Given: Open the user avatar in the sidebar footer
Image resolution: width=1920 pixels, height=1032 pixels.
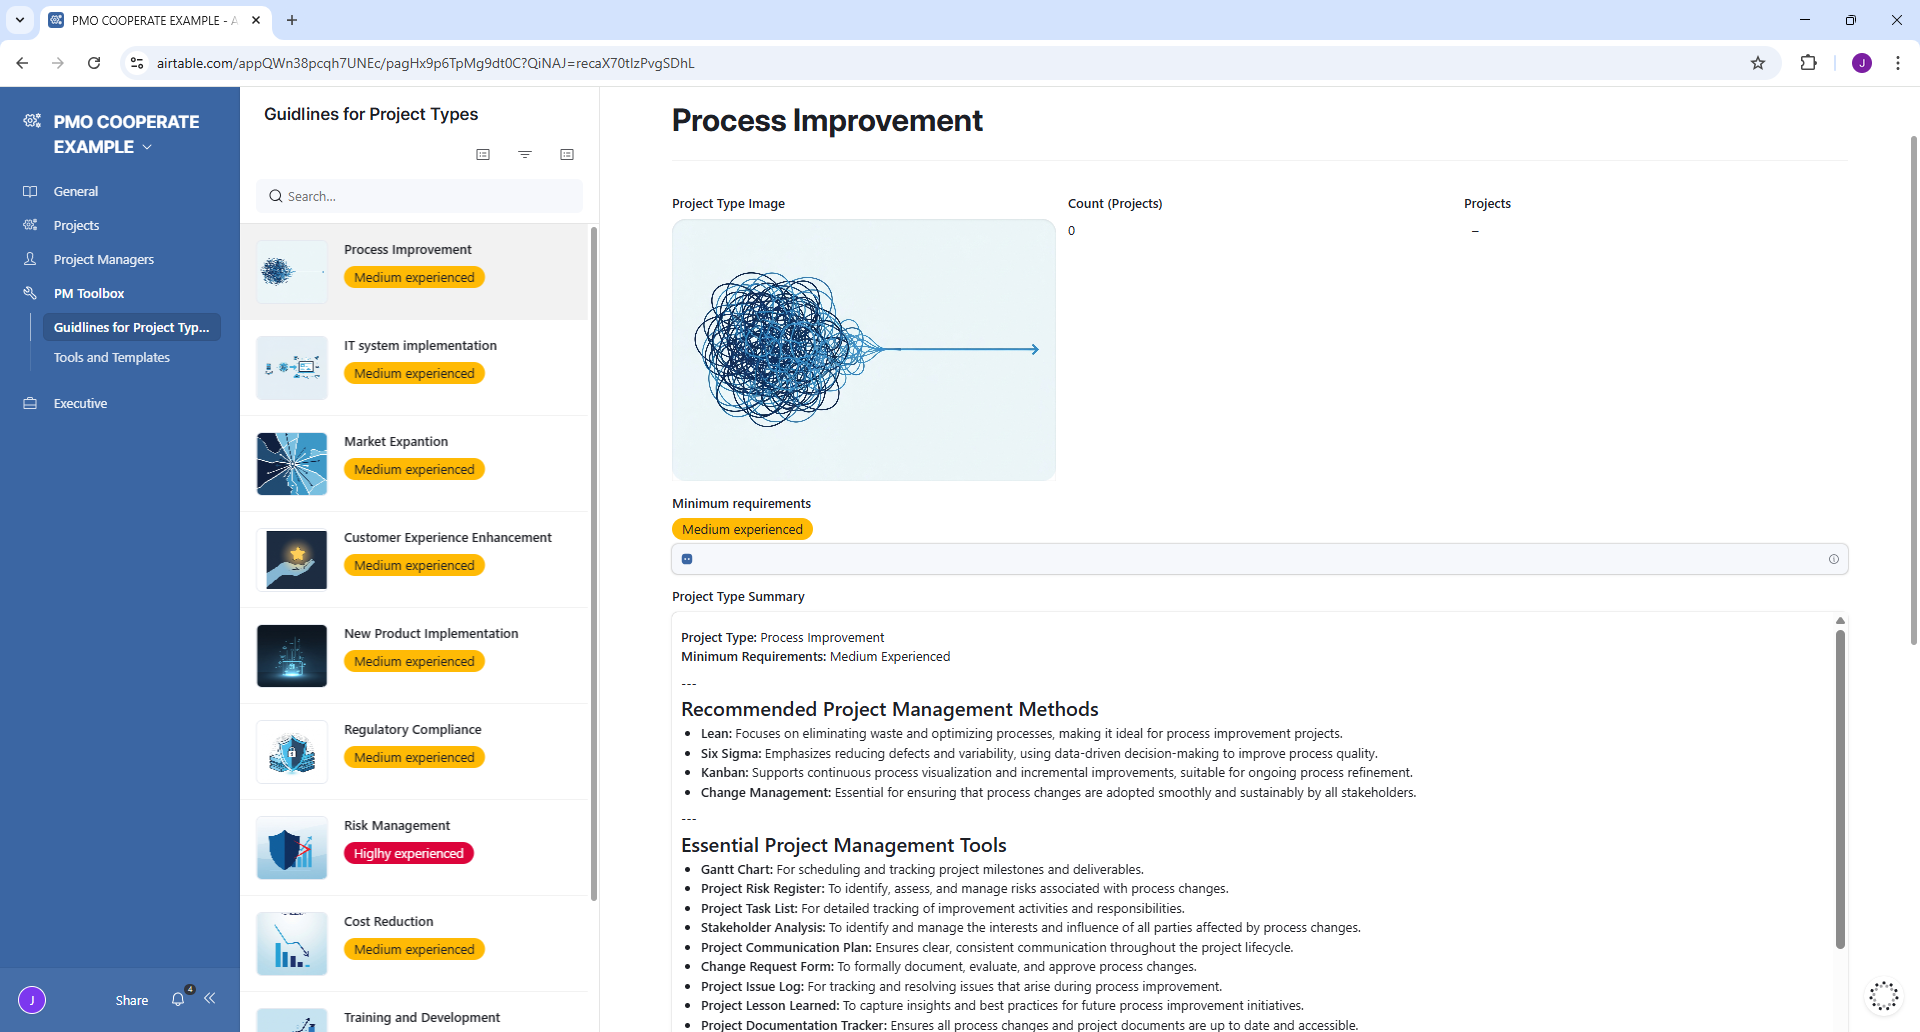Looking at the screenshot, I should pos(32,999).
